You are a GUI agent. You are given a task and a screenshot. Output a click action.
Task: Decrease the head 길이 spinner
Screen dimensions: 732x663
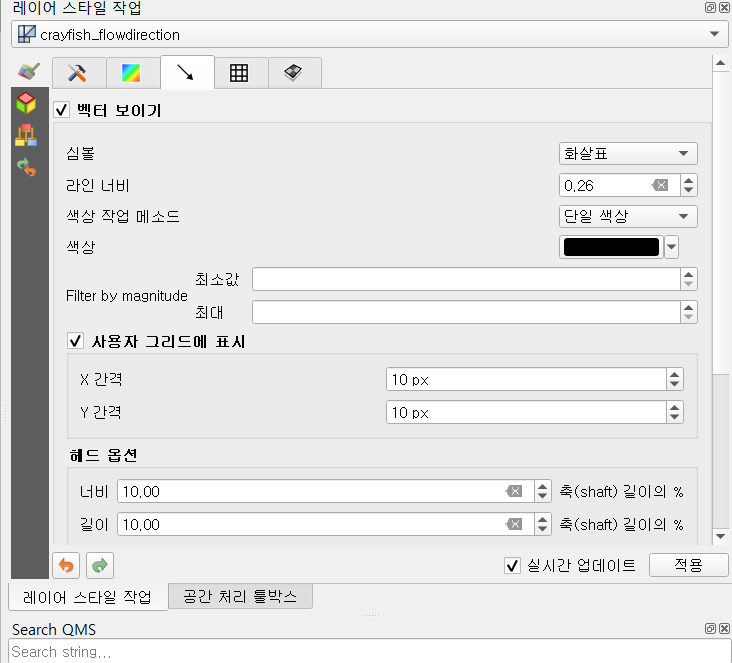pyautogui.click(x=542, y=529)
